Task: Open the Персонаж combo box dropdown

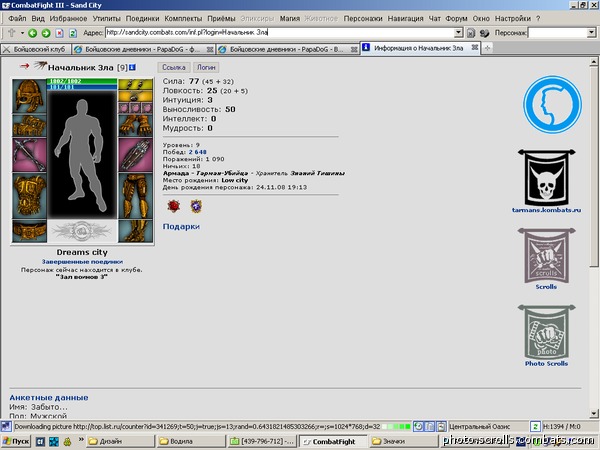Action: [x=592, y=33]
